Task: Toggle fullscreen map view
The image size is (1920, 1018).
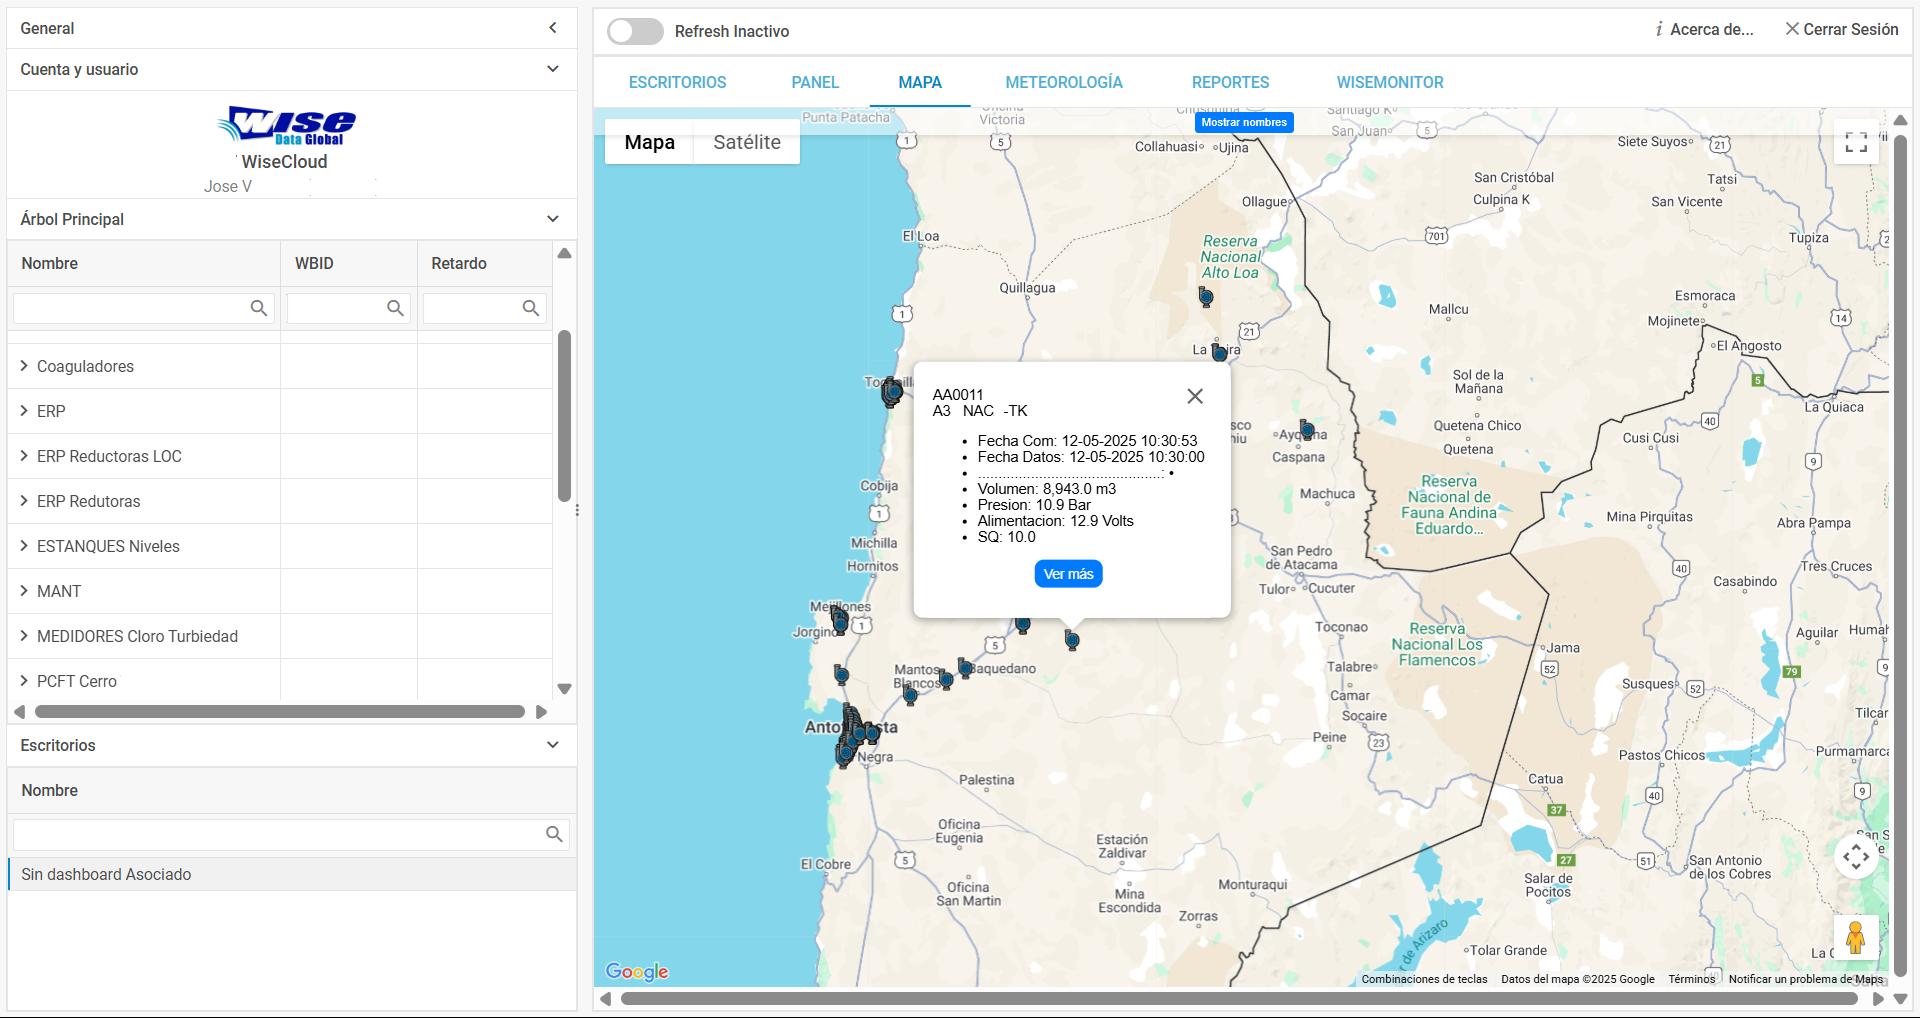Action: 1856,142
